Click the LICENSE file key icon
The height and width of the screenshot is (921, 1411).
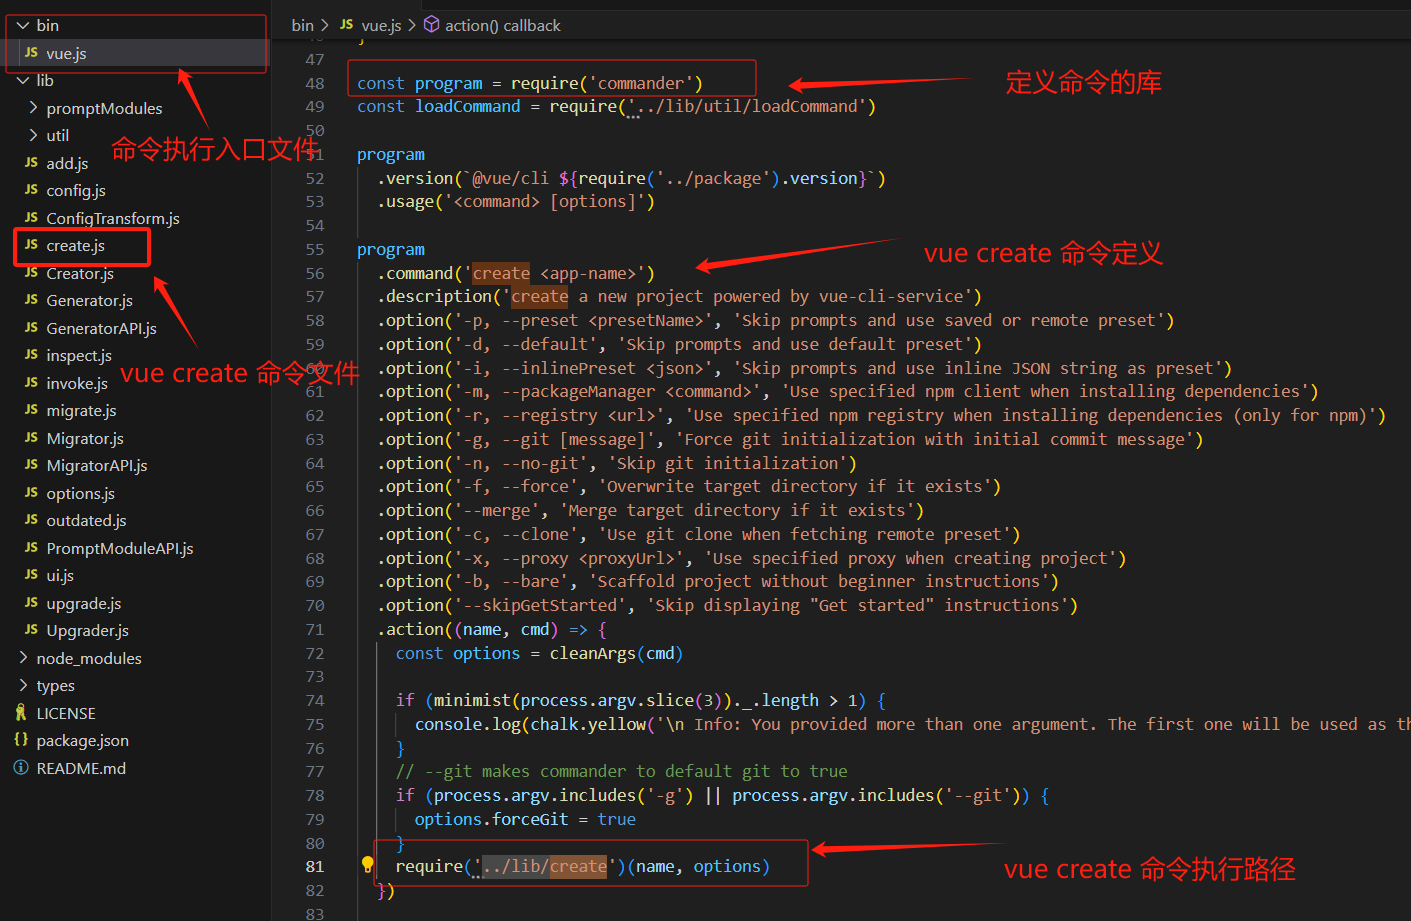point(21,713)
